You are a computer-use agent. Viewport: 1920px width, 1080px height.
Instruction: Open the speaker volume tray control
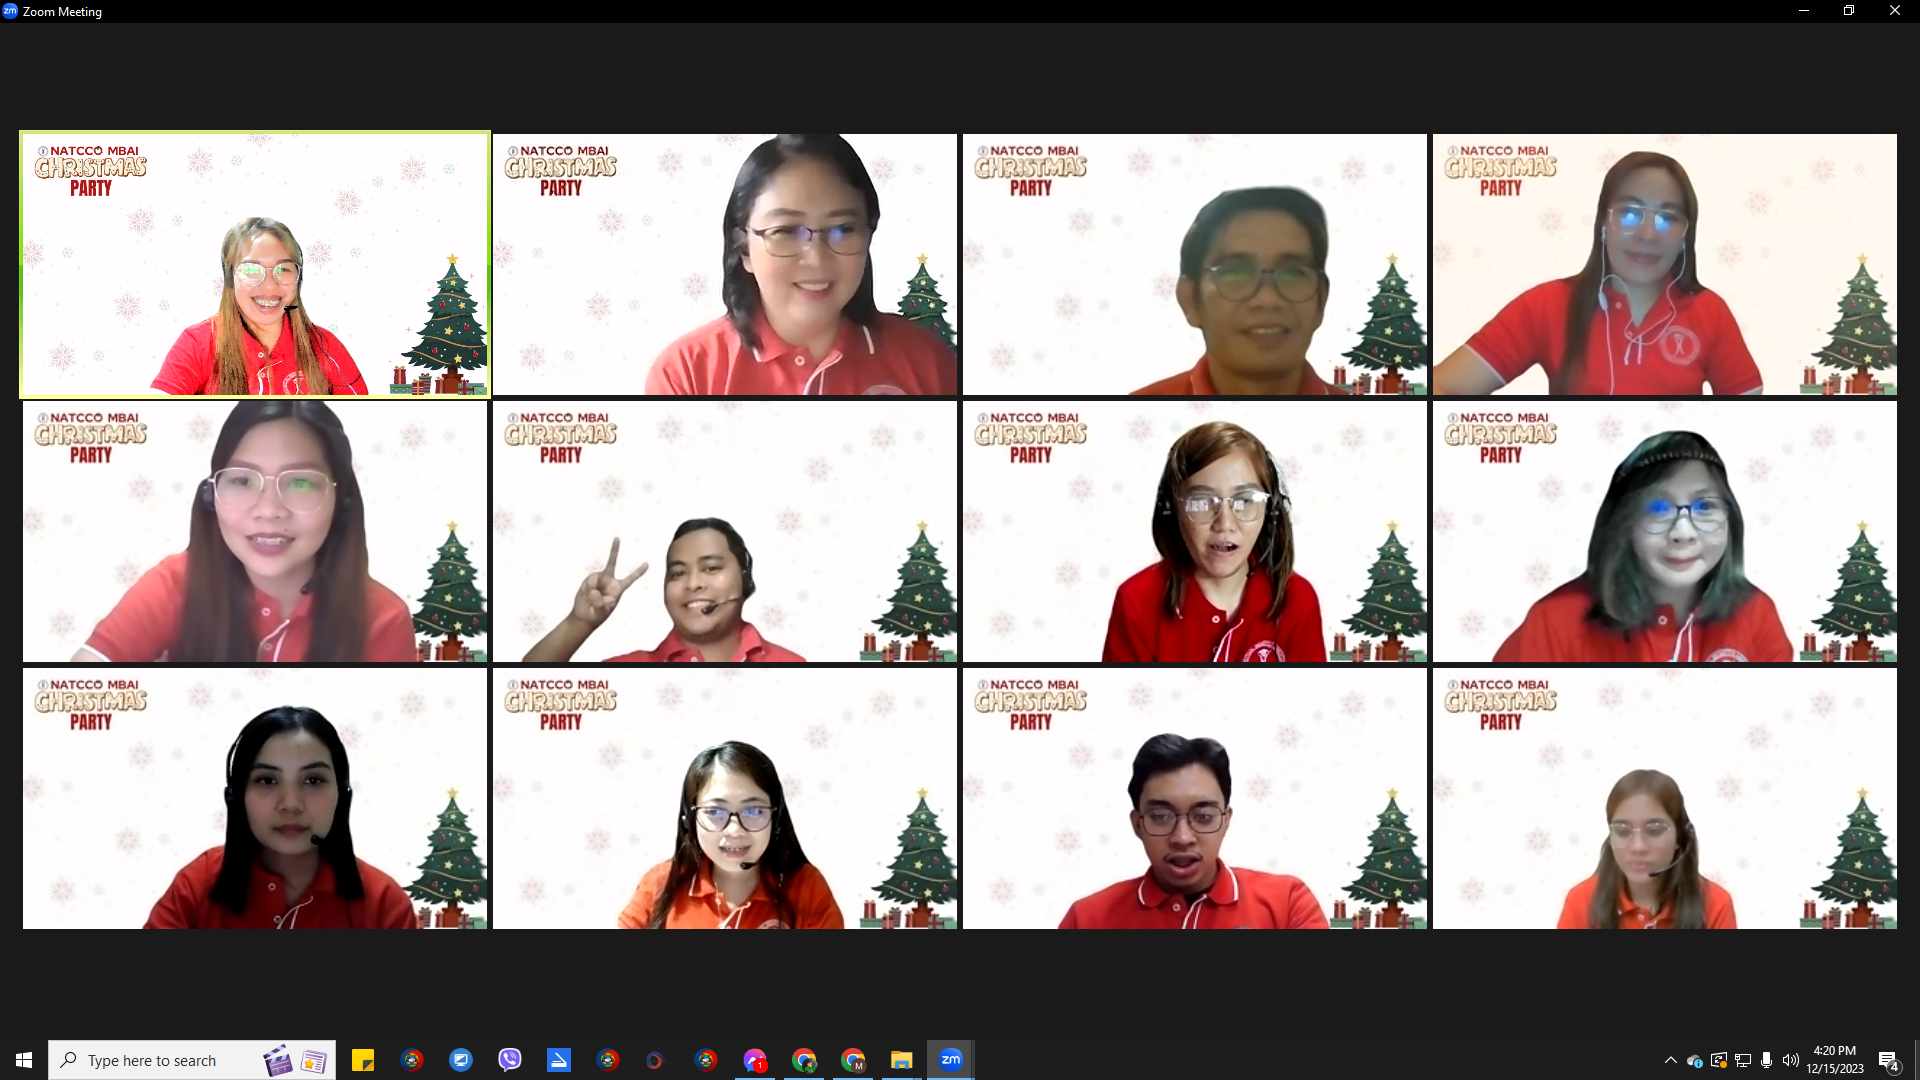coord(1791,1060)
